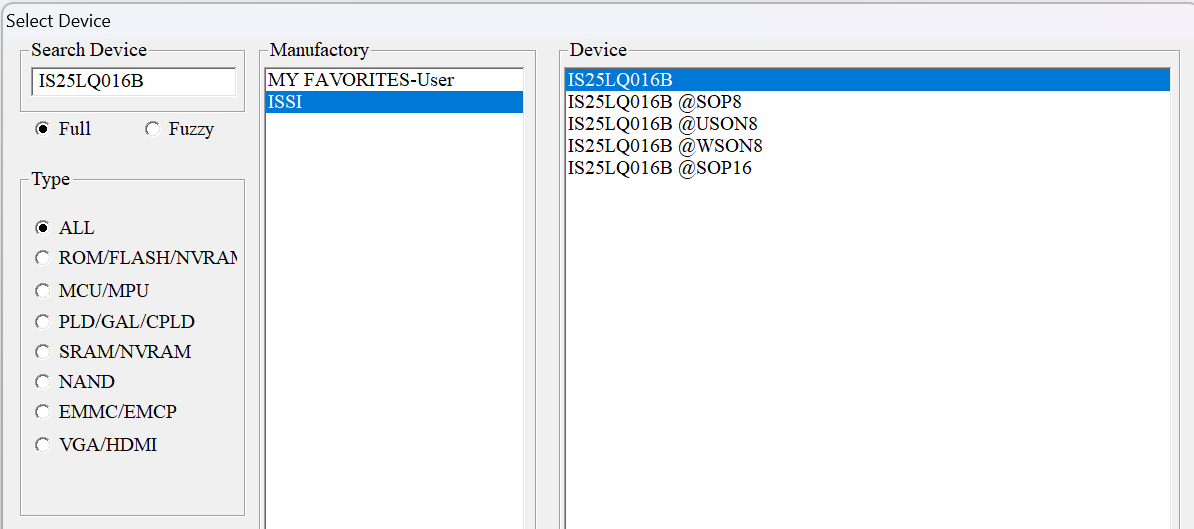Select EMMC/EMCP type option
Image resolution: width=1194 pixels, height=529 pixels.
point(42,412)
